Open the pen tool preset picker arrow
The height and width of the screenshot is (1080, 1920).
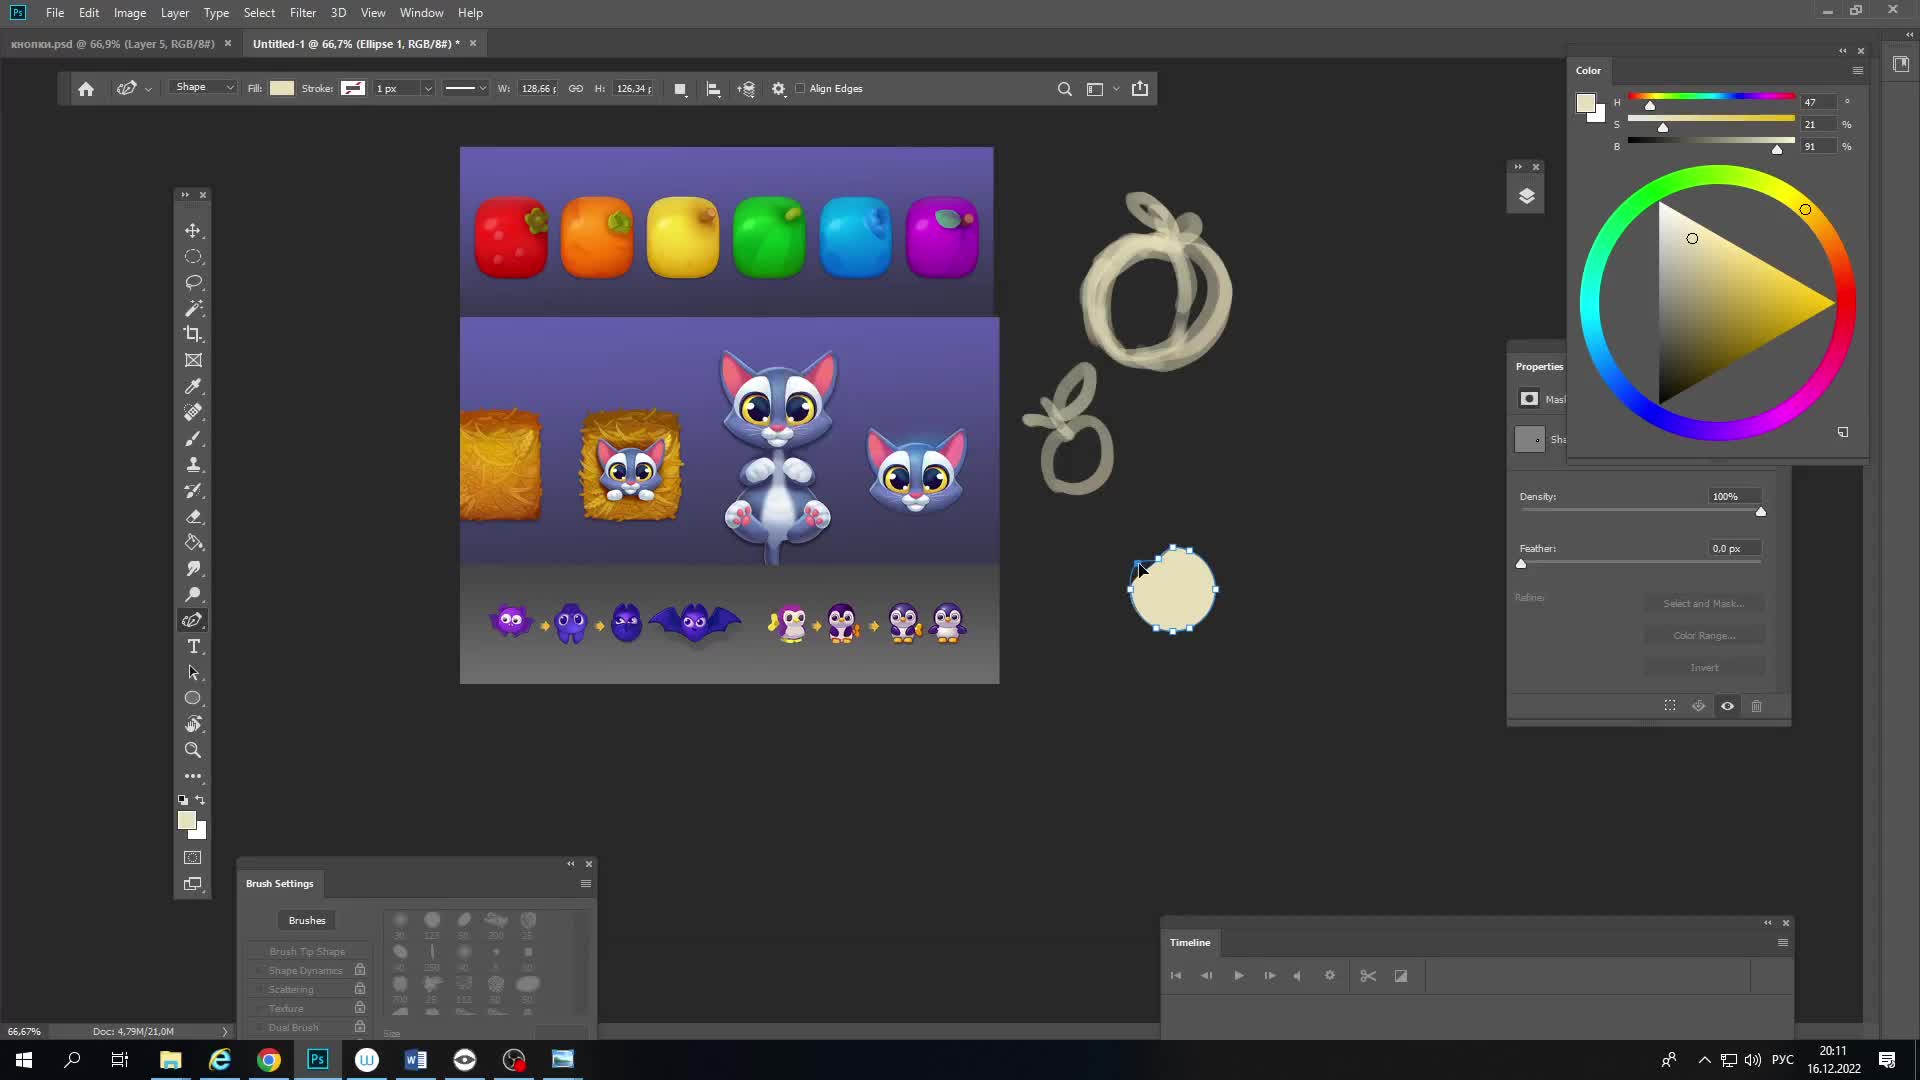click(x=149, y=89)
